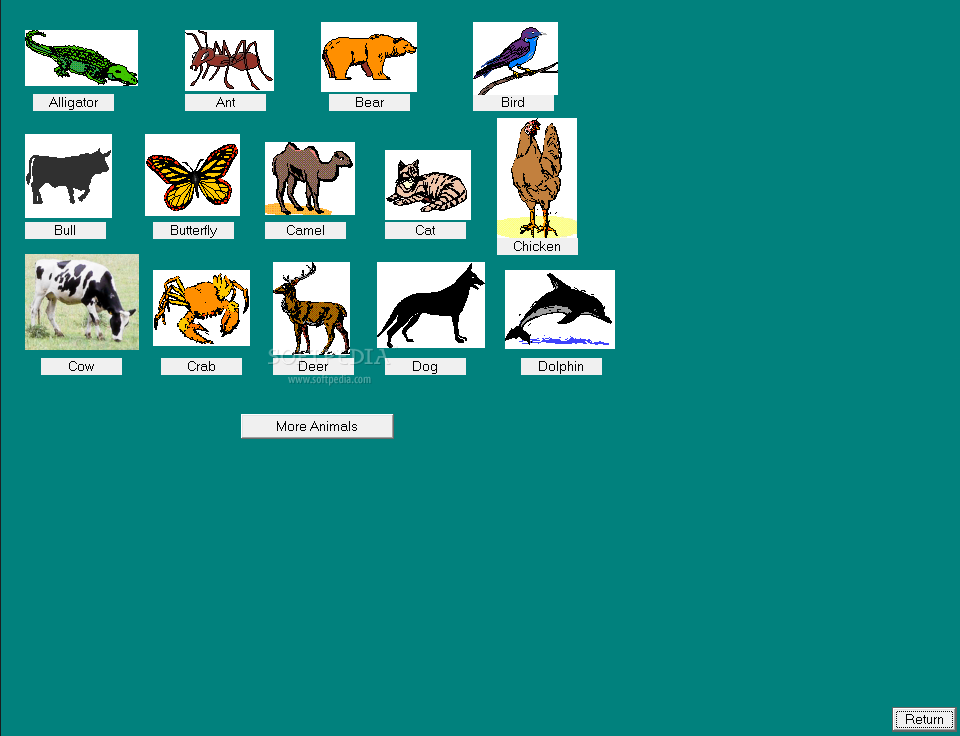The width and height of the screenshot is (960, 736).
Task: Click the Cat label button
Action: pyautogui.click(x=426, y=230)
